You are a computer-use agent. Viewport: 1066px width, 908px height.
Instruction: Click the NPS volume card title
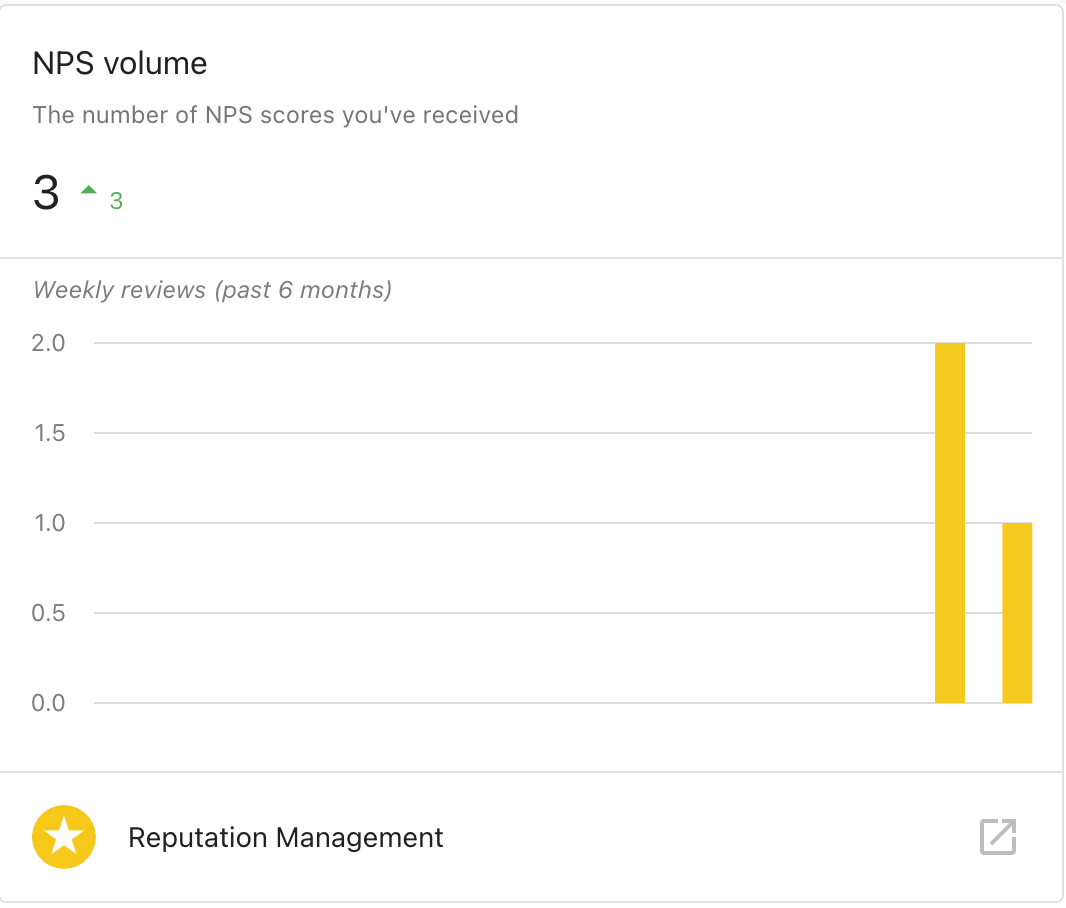coord(120,63)
